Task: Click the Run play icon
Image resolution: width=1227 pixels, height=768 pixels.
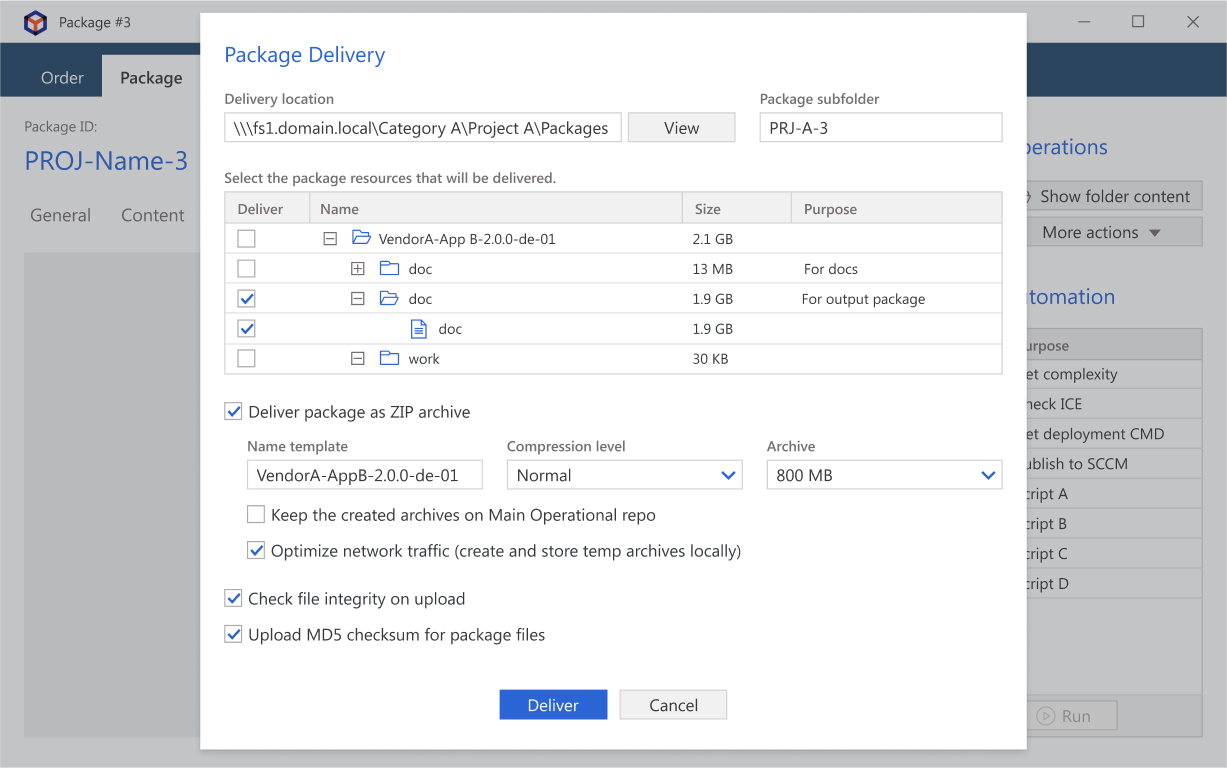Action: click(1046, 716)
